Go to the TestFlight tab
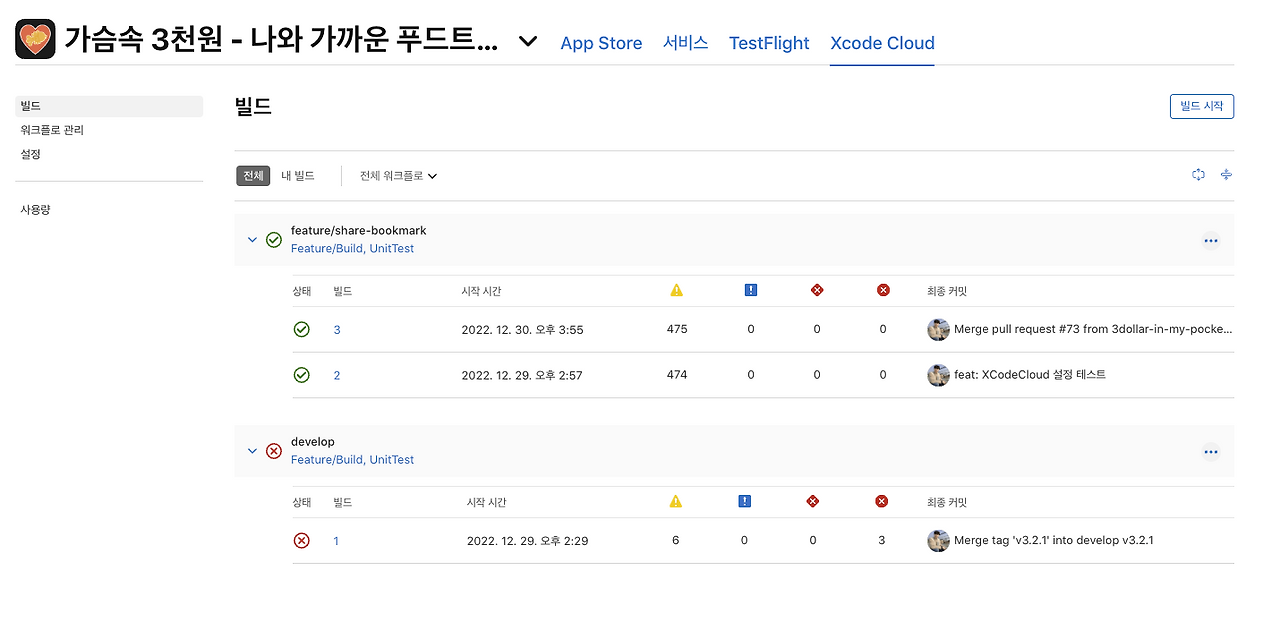 point(769,43)
